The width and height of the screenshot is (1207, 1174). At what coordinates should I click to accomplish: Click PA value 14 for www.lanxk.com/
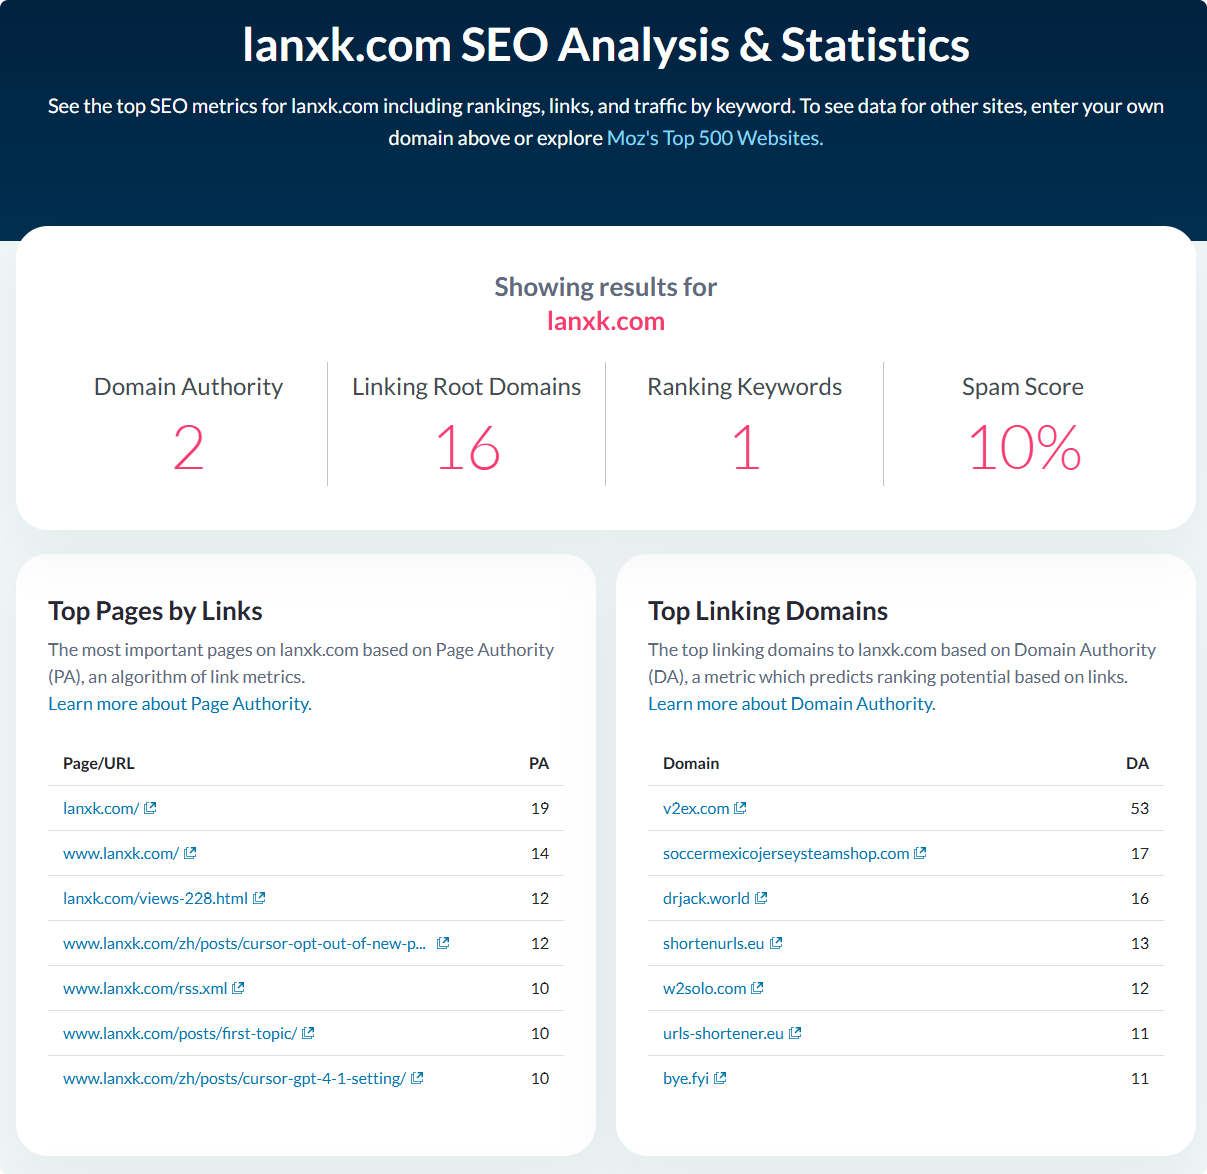click(540, 853)
